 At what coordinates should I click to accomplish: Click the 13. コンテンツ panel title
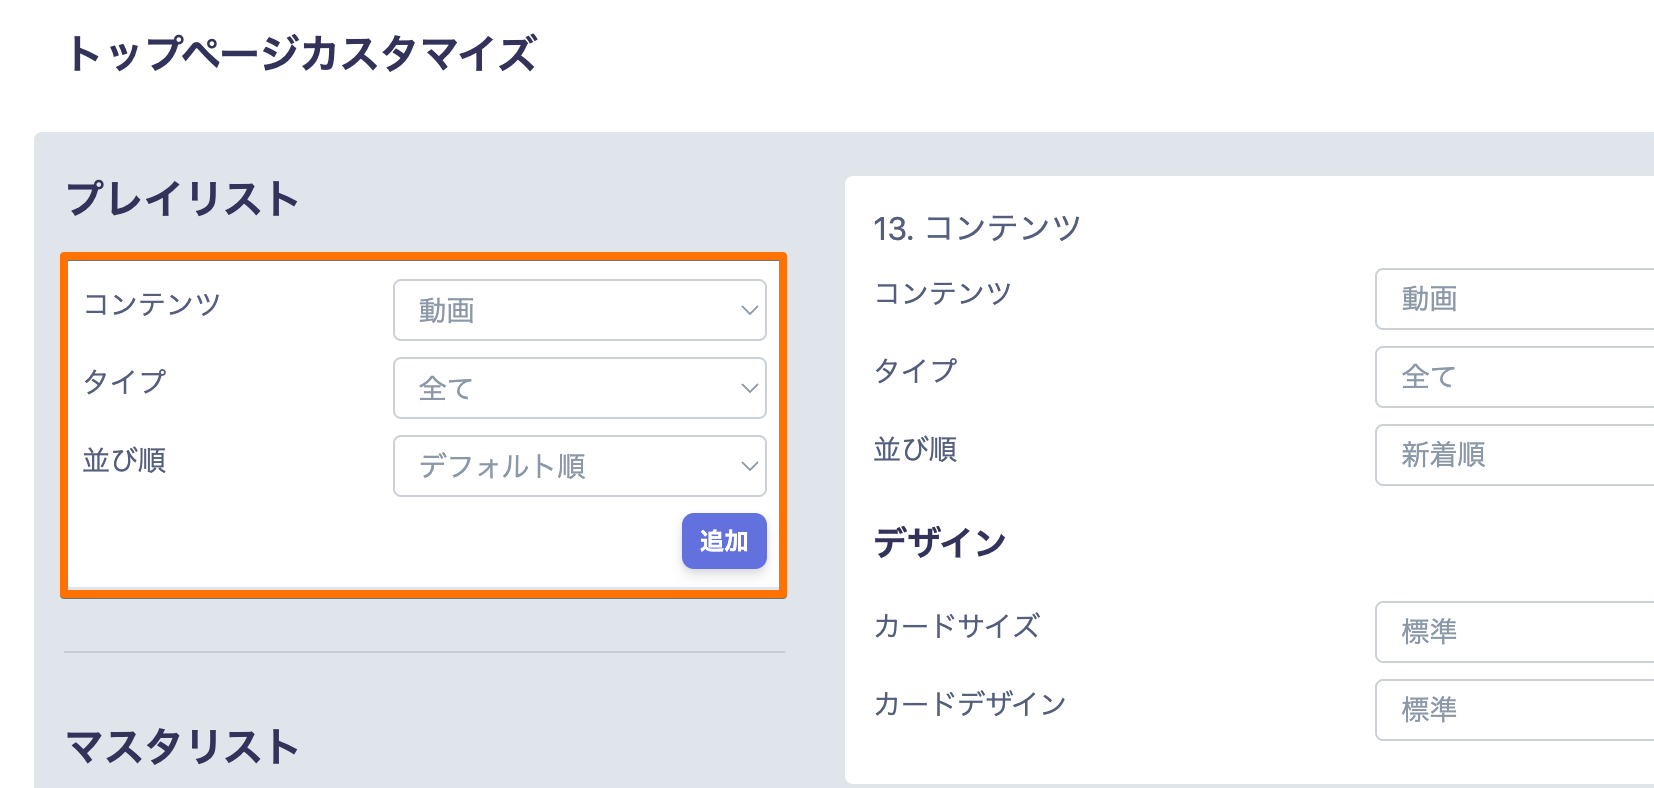pos(977,228)
